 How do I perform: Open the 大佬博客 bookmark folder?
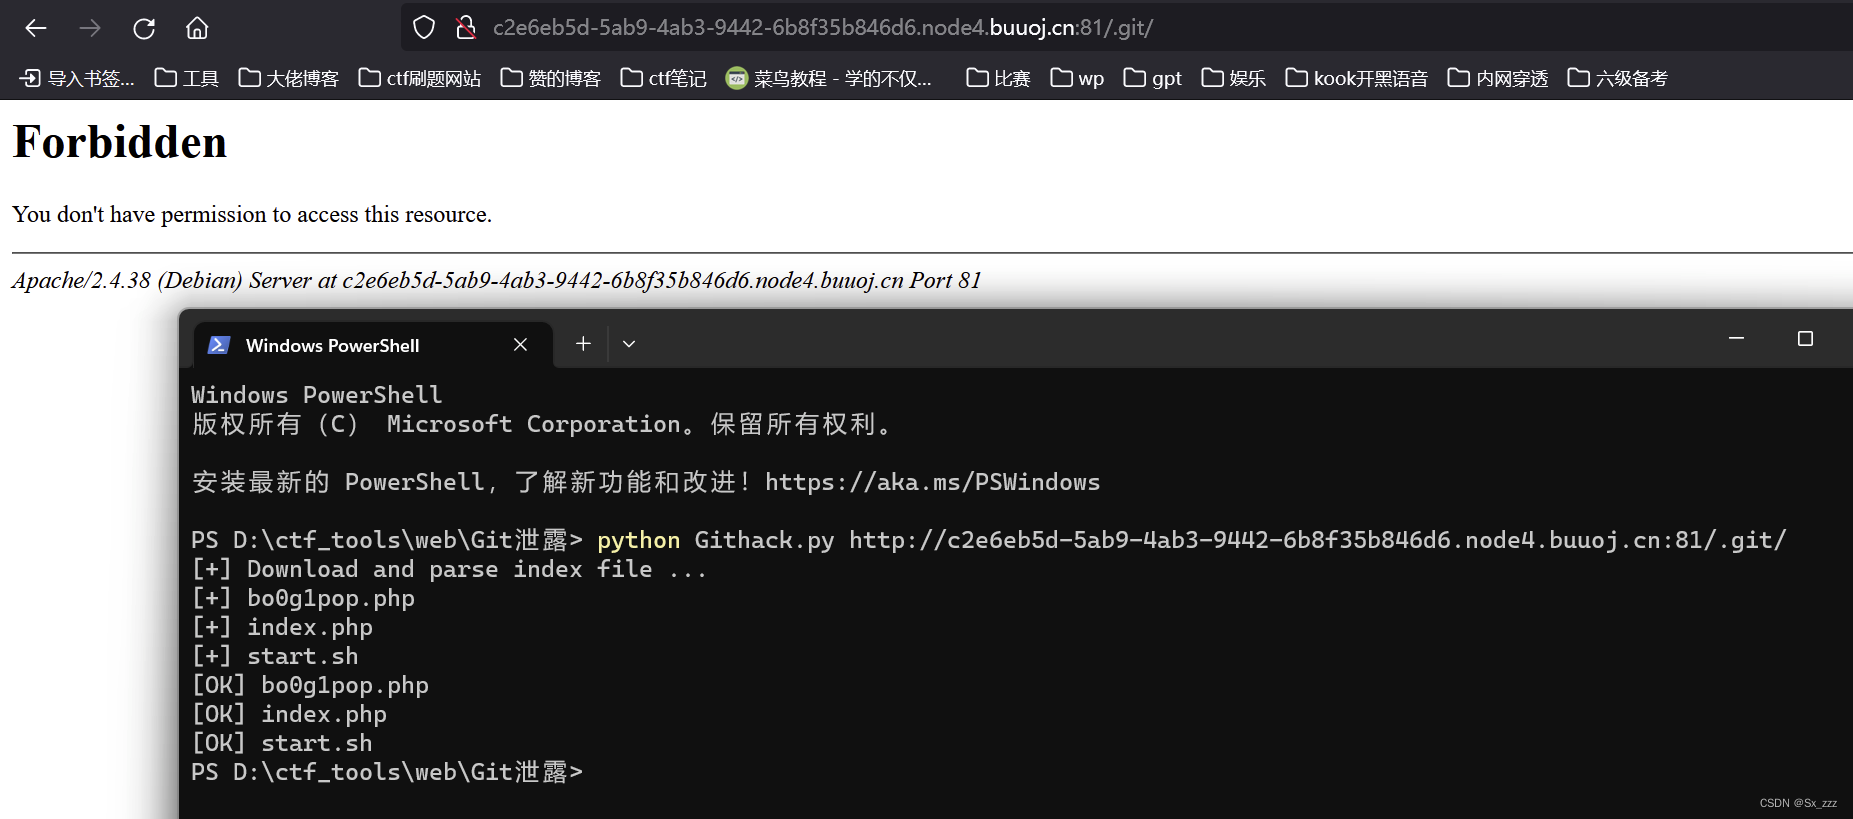click(x=289, y=78)
